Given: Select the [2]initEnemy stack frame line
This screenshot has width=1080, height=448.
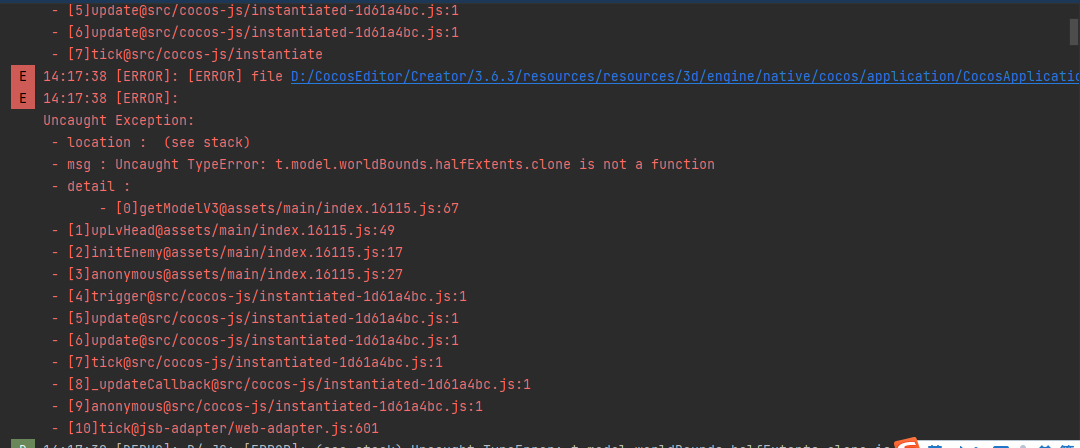Looking at the screenshot, I should tap(227, 252).
